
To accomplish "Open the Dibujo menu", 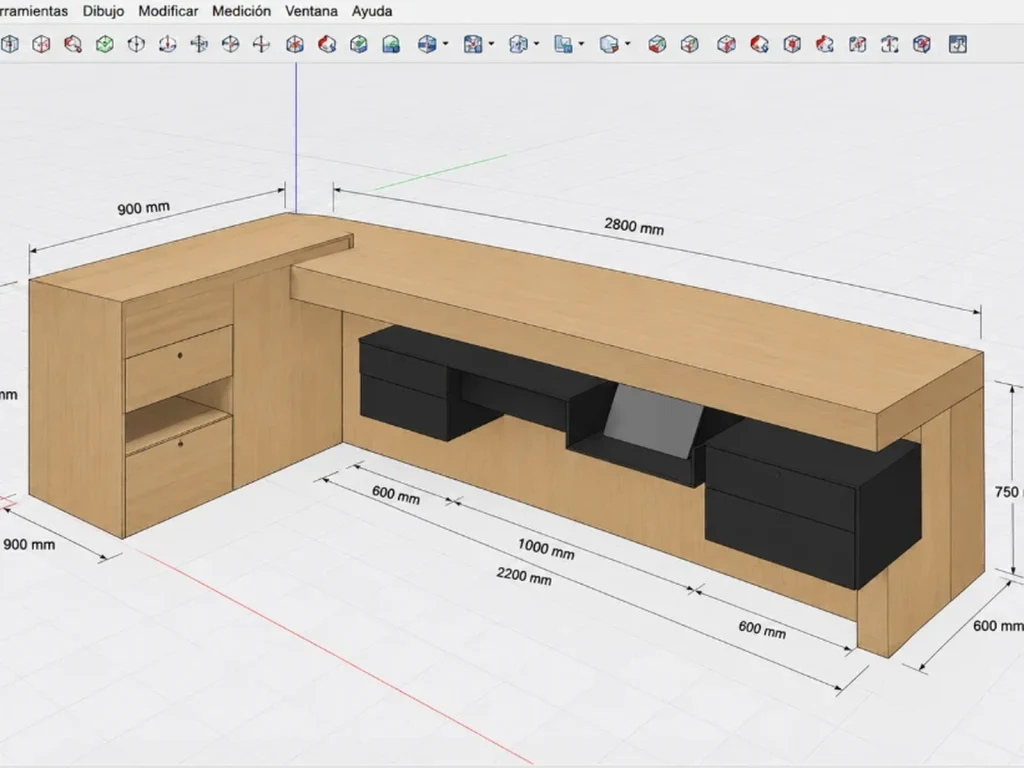I will click(103, 11).
